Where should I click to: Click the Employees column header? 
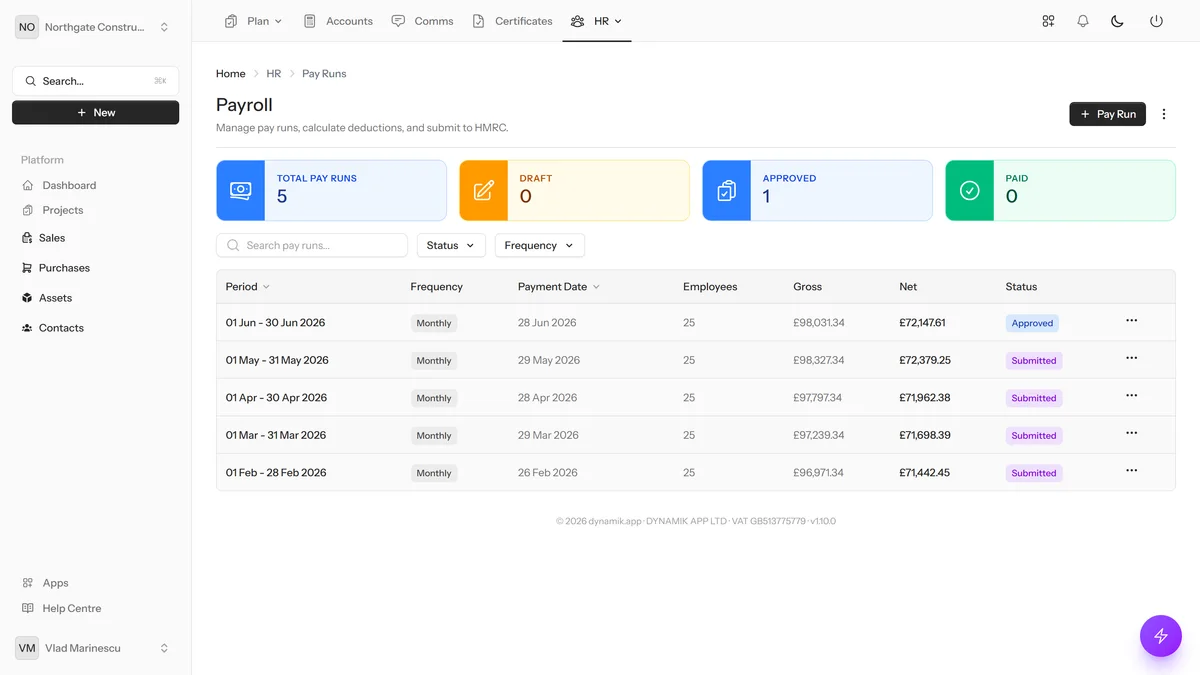pyautogui.click(x=710, y=287)
